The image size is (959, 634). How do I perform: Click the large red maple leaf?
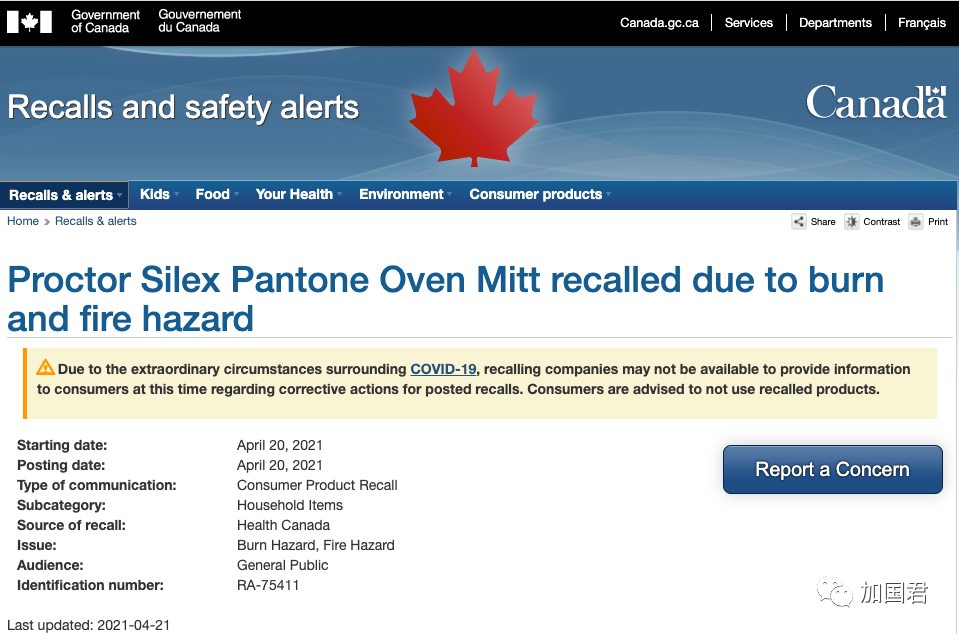(x=473, y=108)
